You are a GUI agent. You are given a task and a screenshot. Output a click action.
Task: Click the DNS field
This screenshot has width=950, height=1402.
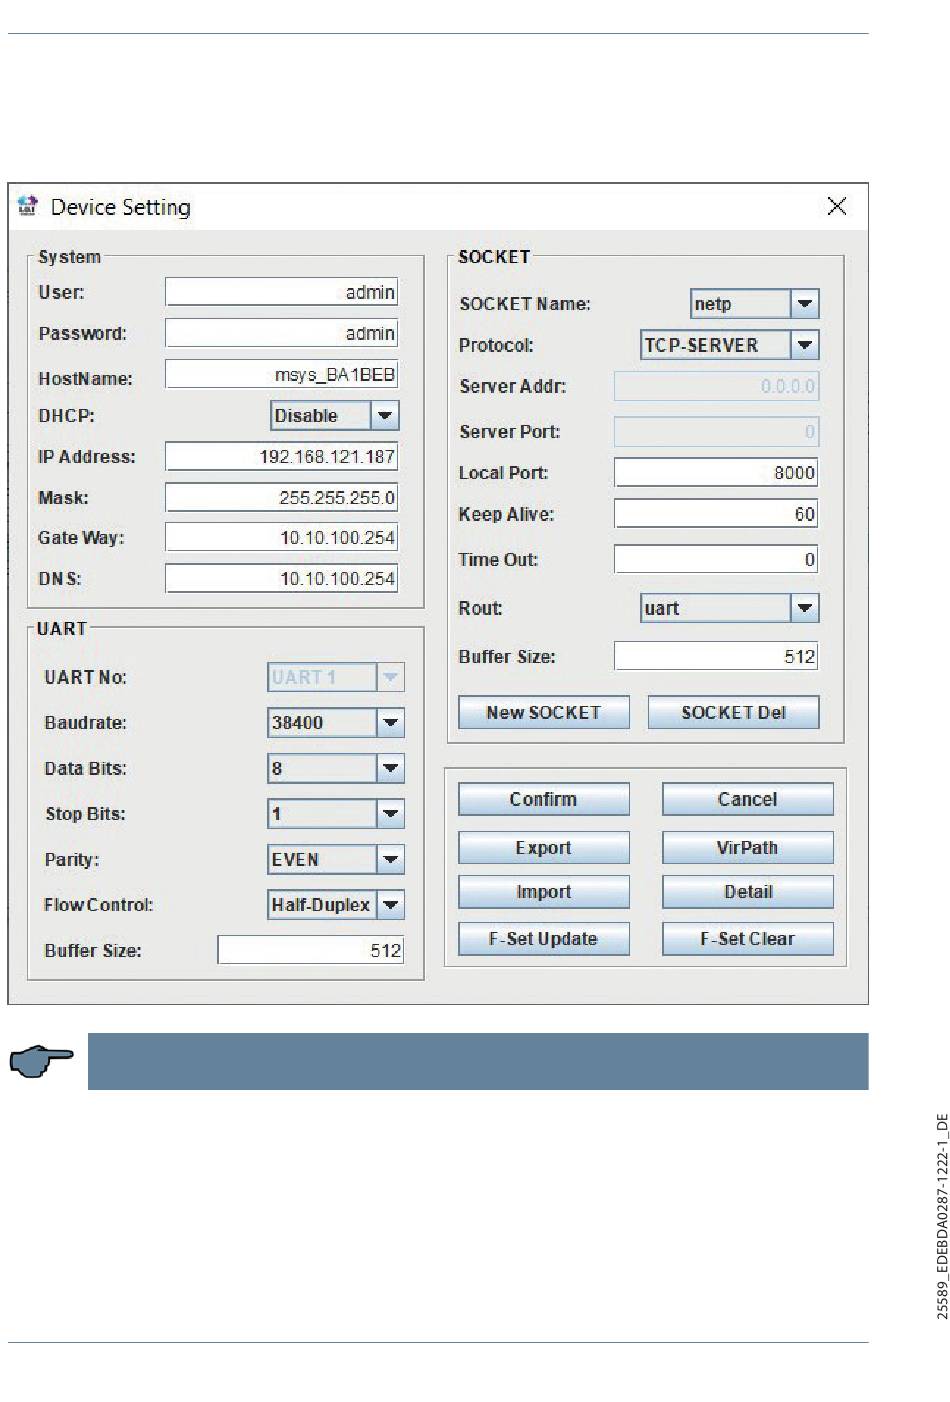[x=281, y=578]
